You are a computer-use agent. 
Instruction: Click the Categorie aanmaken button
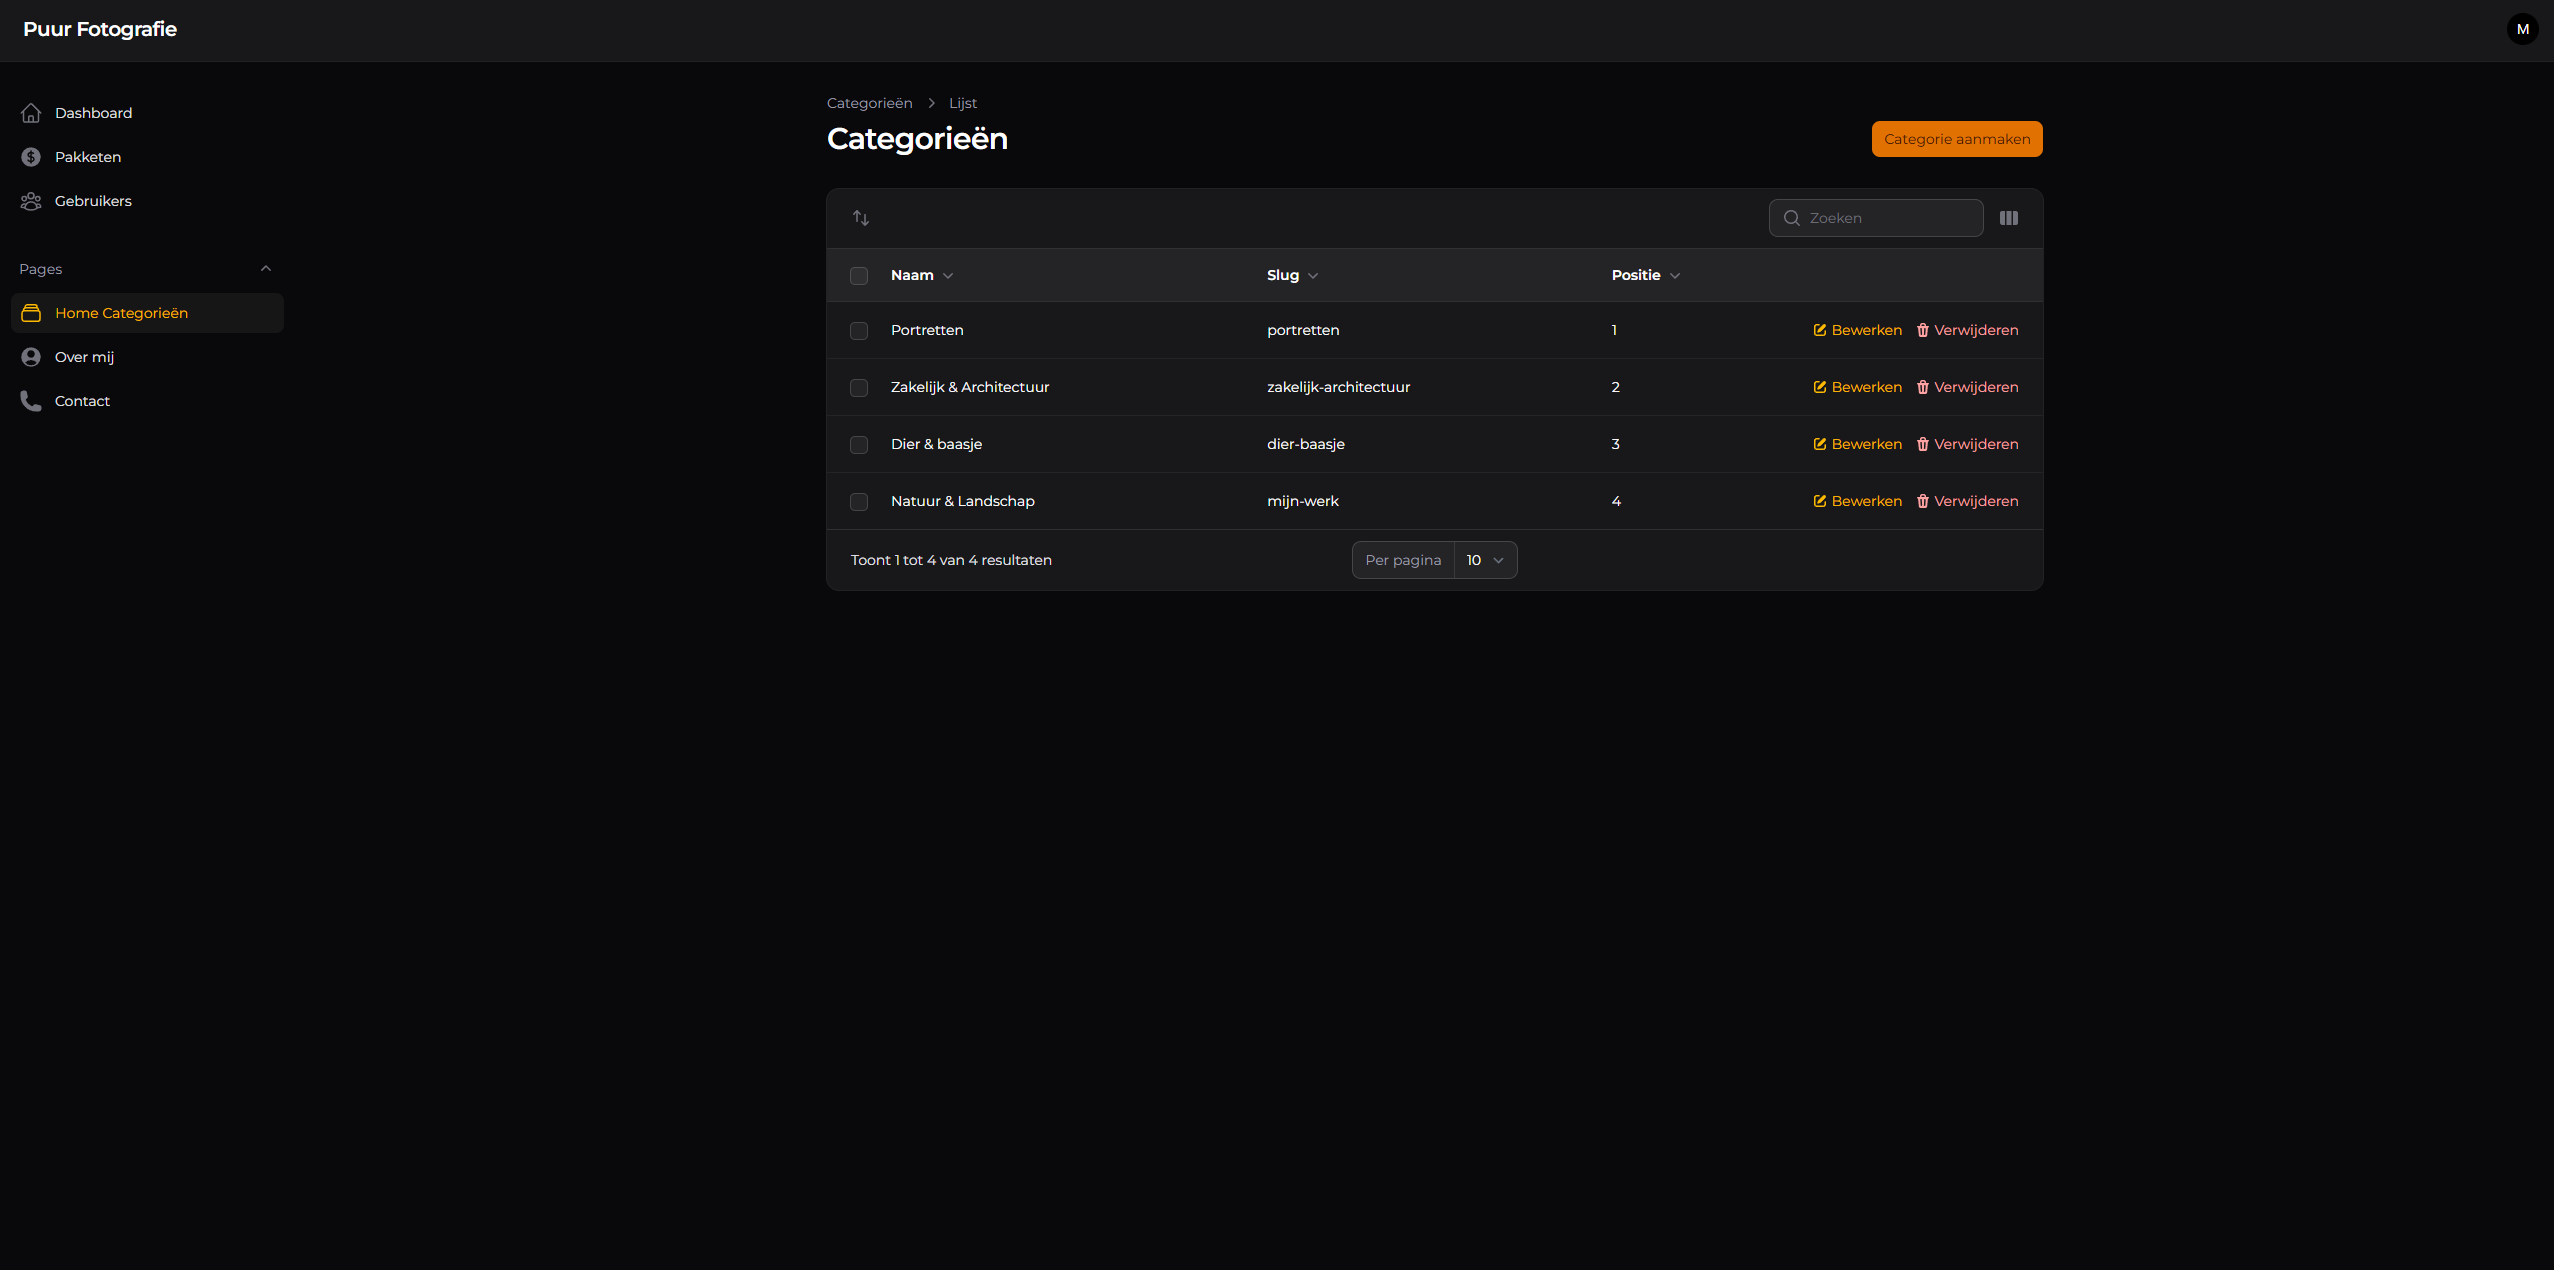click(x=1956, y=139)
